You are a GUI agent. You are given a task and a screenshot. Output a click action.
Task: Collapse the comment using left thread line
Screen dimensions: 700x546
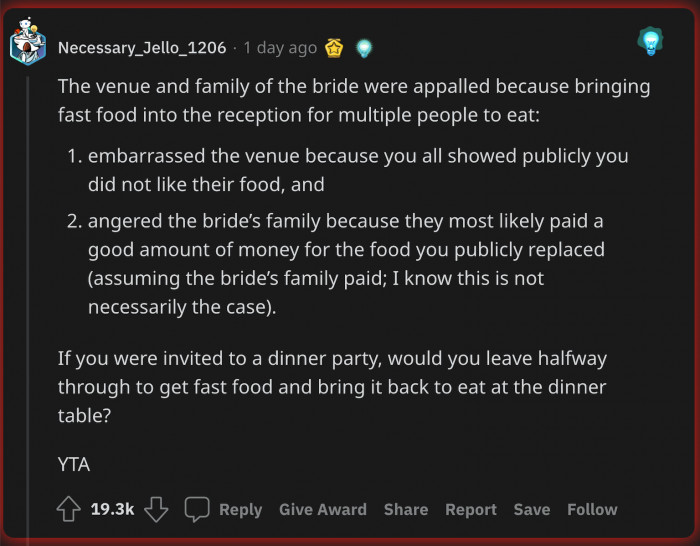pos(28,300)
